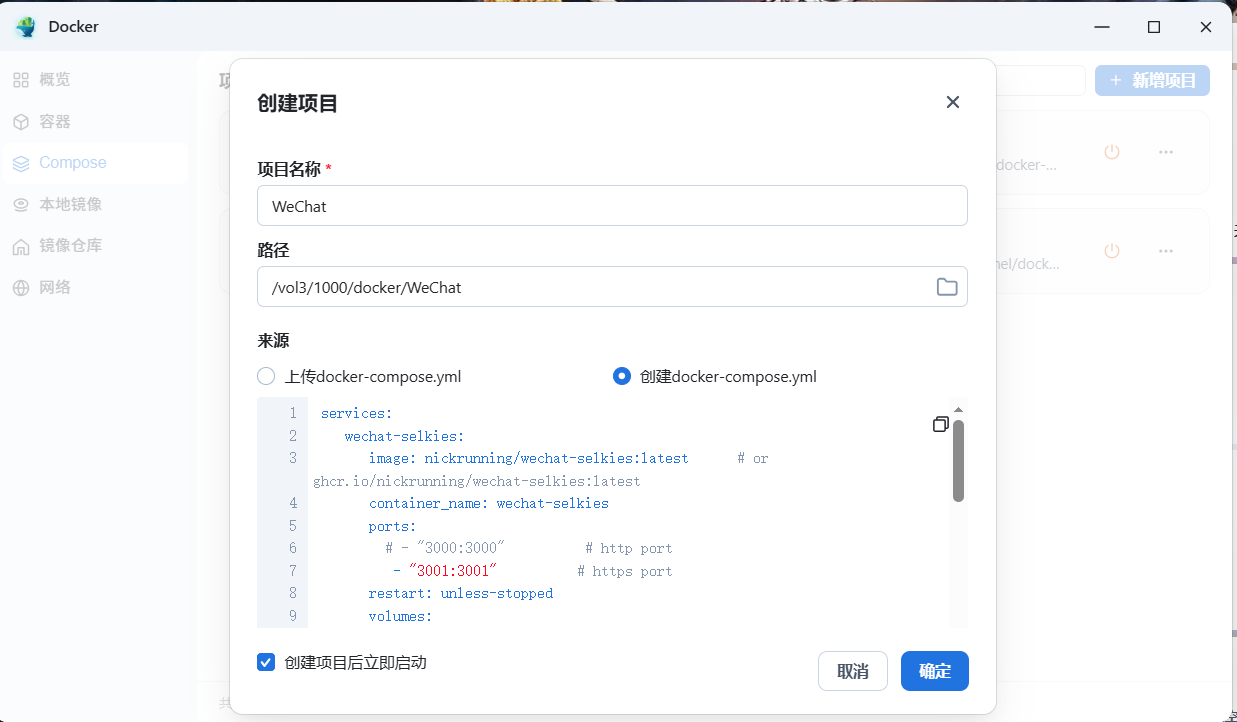Click power icon of first project row
The width and height of the screenshot is (1237, 722).
[1111, 152]
